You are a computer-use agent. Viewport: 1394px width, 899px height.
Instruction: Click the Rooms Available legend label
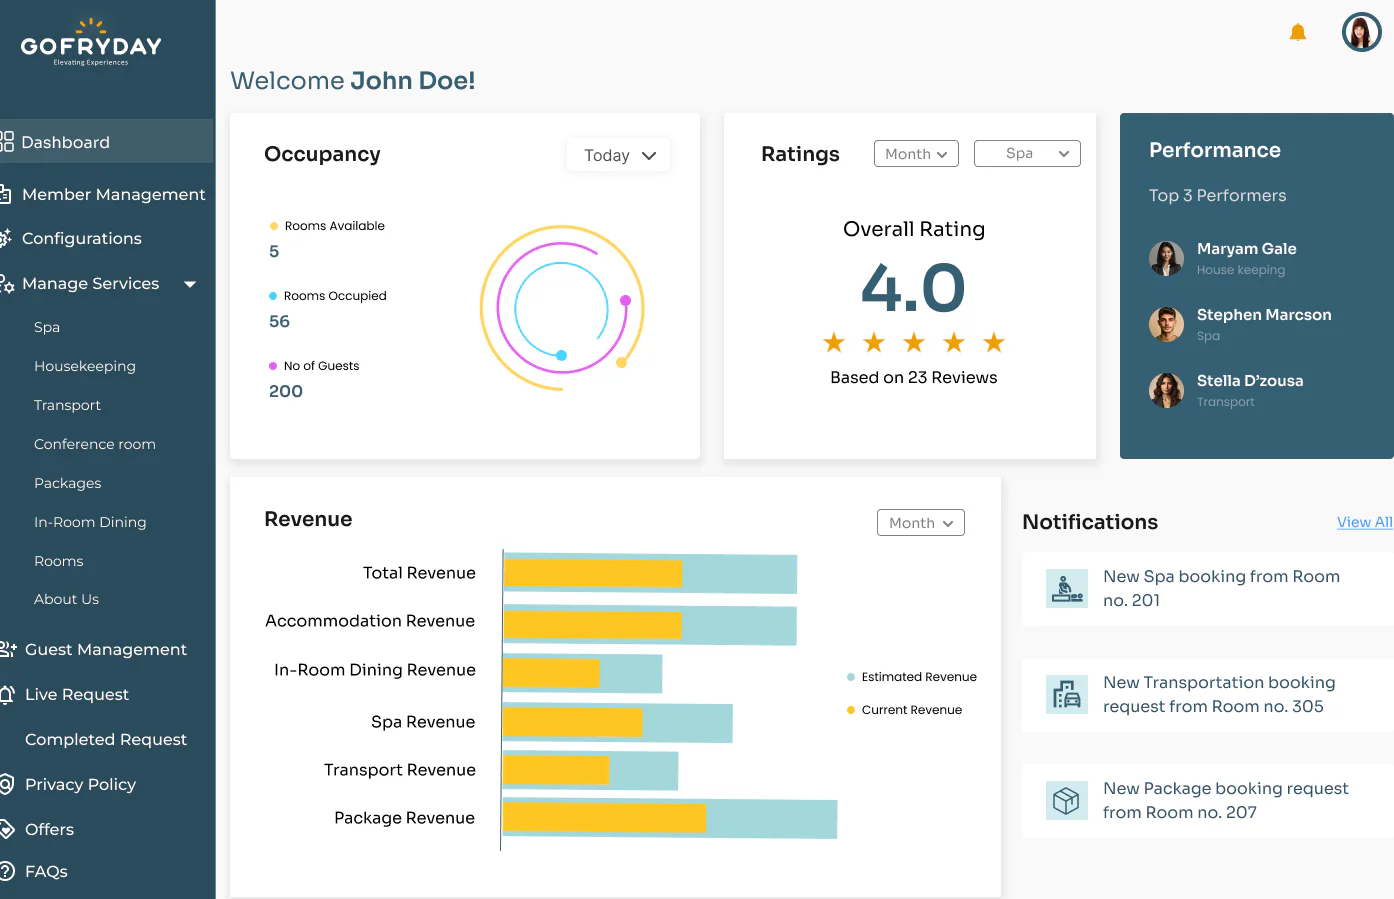(335, 226)
